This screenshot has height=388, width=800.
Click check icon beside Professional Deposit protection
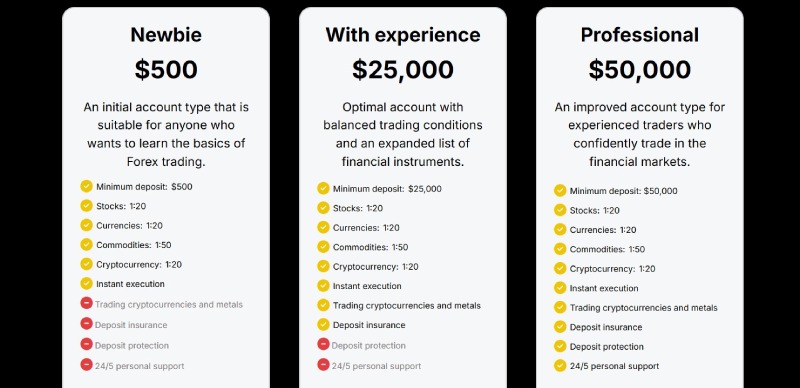[x=560, y=346]
